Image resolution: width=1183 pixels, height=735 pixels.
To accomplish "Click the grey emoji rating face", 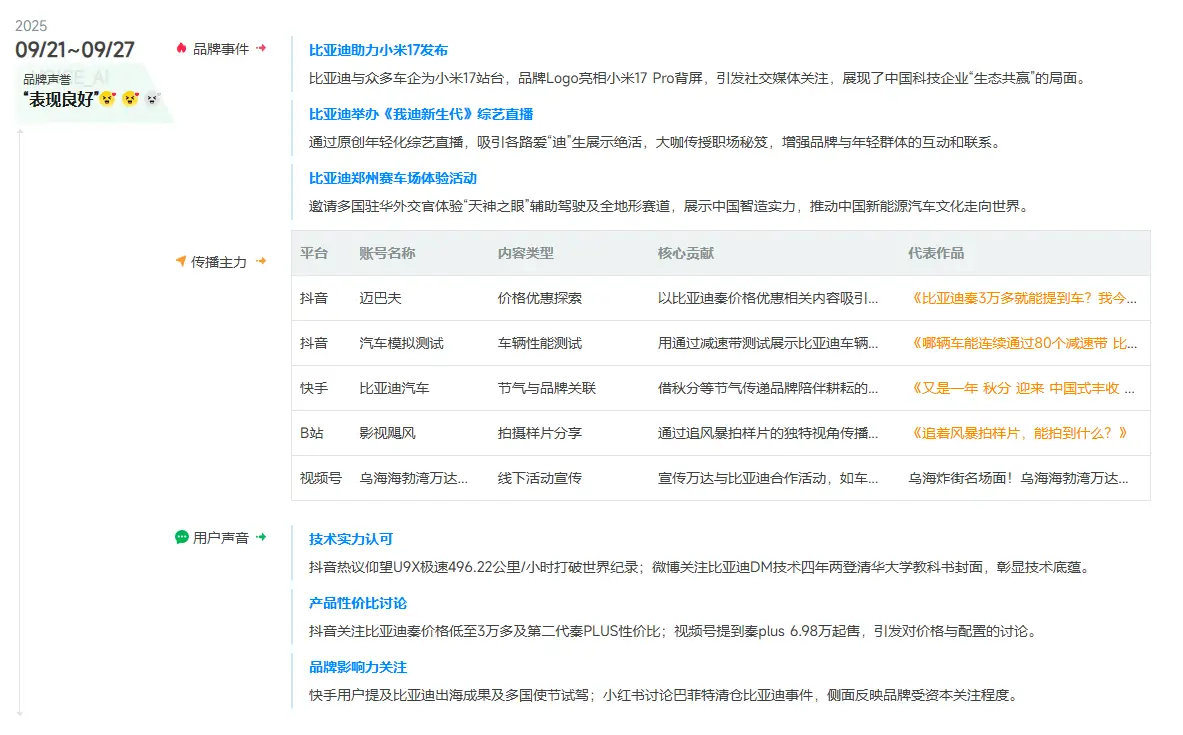I will pos(153,99).
